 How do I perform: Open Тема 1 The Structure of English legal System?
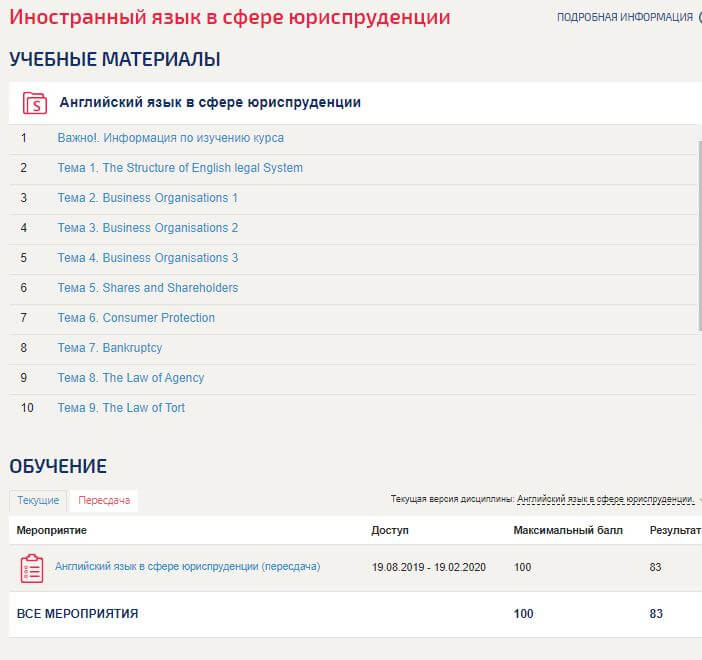pyautogui.click(x=180, y=168)
